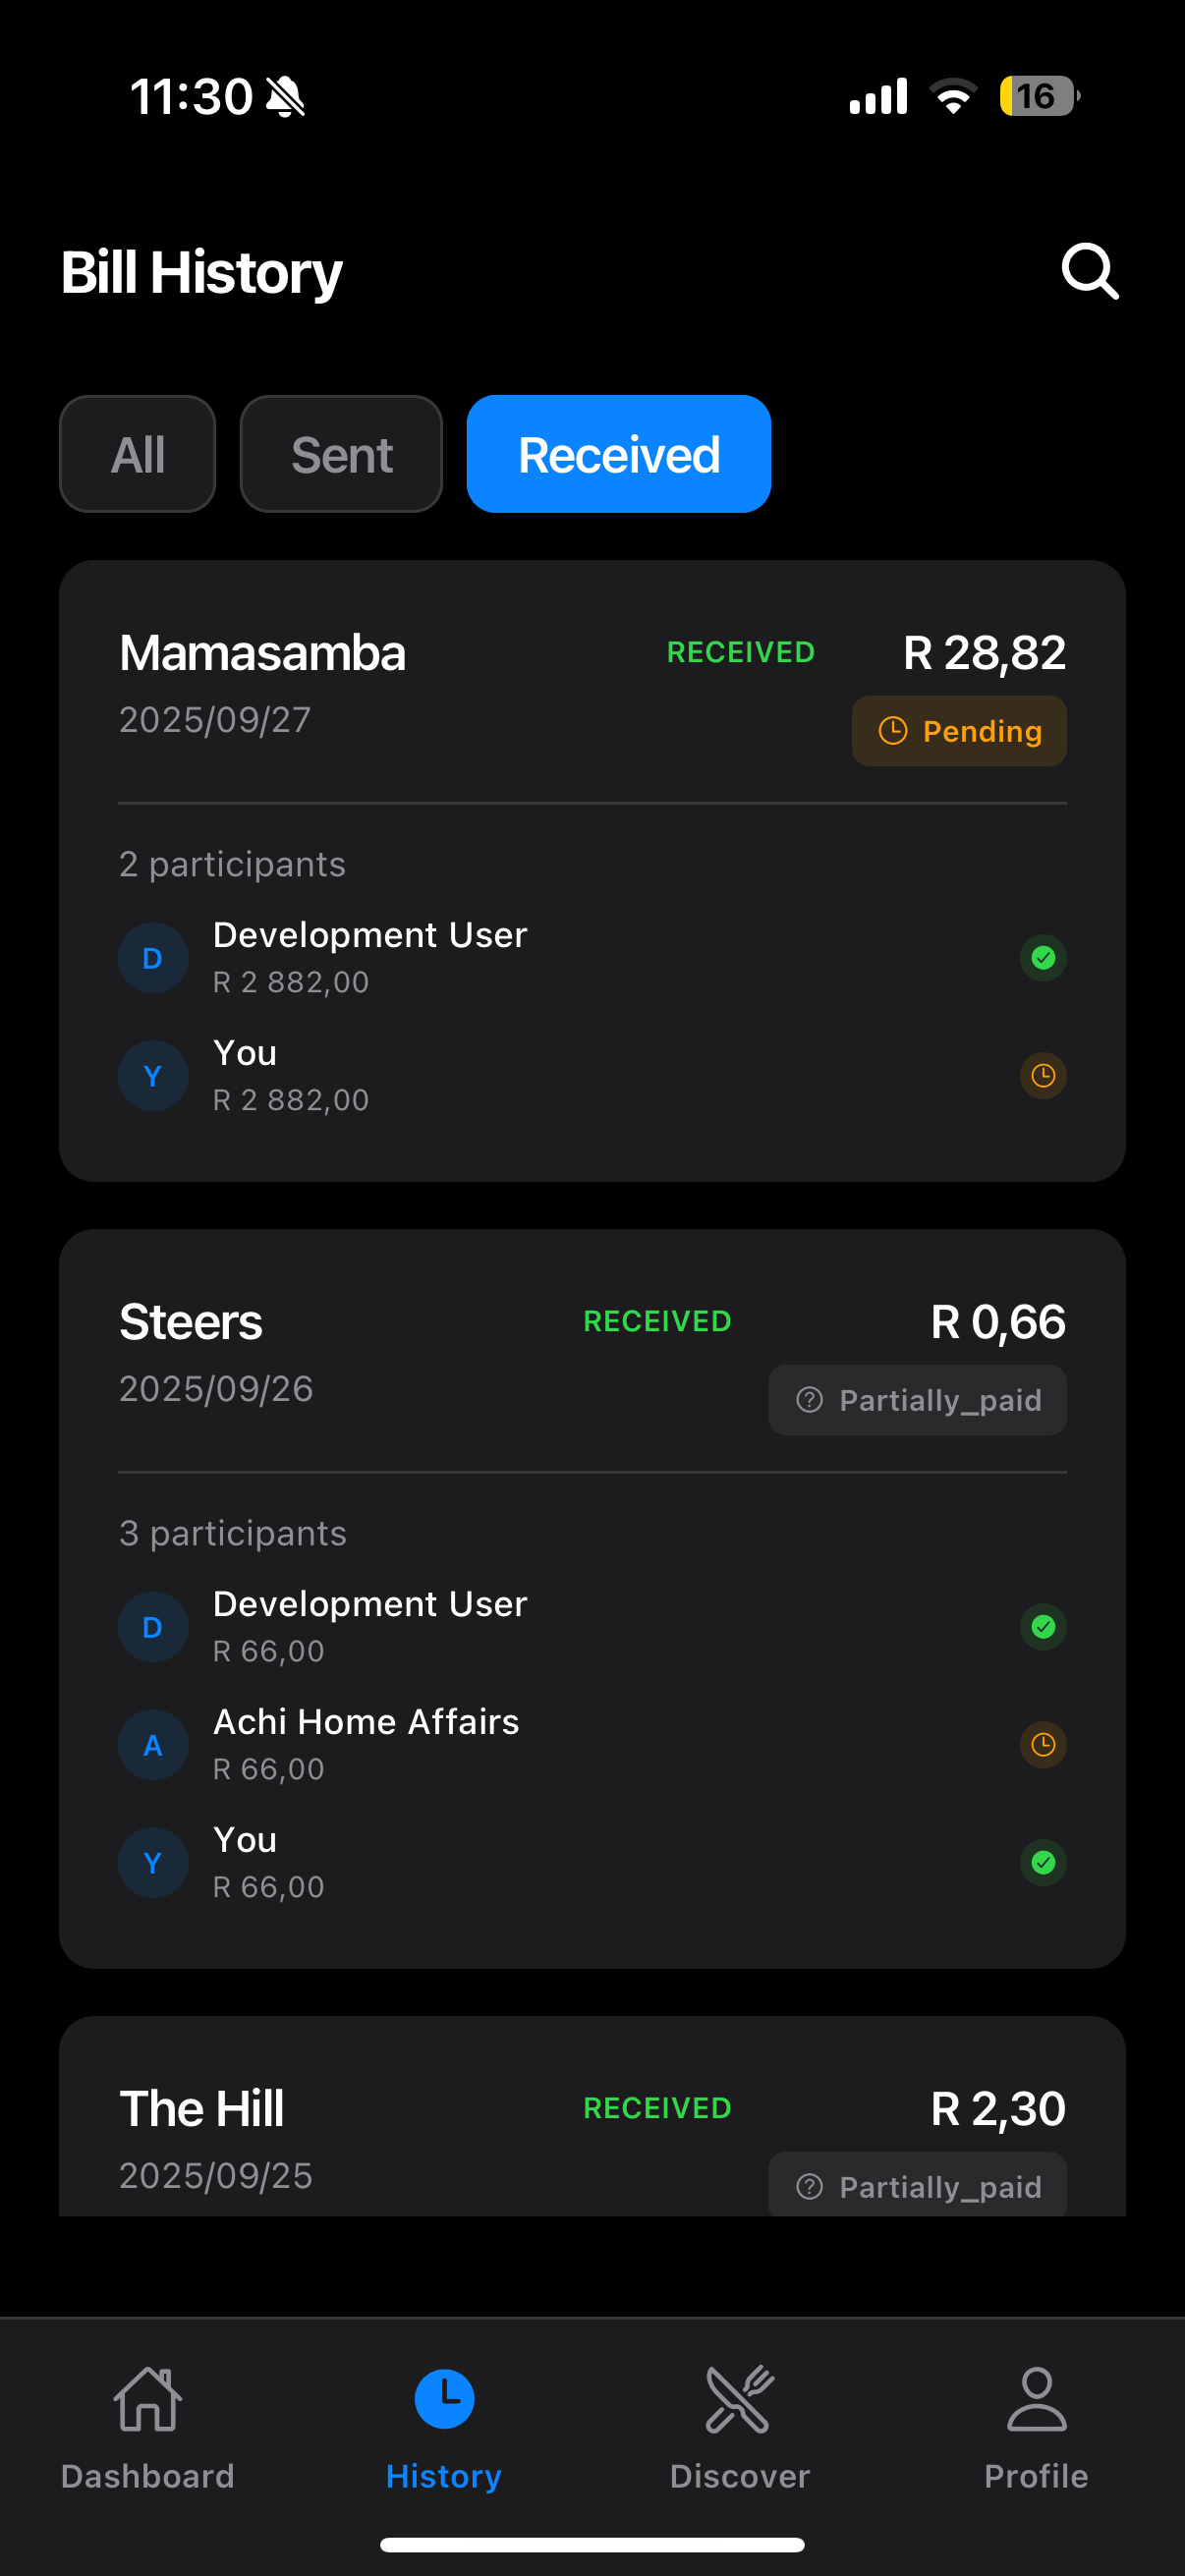Screen dimensions: 1185x2576
Task: Open The Hill bill card title
Action: [202, 2109]
